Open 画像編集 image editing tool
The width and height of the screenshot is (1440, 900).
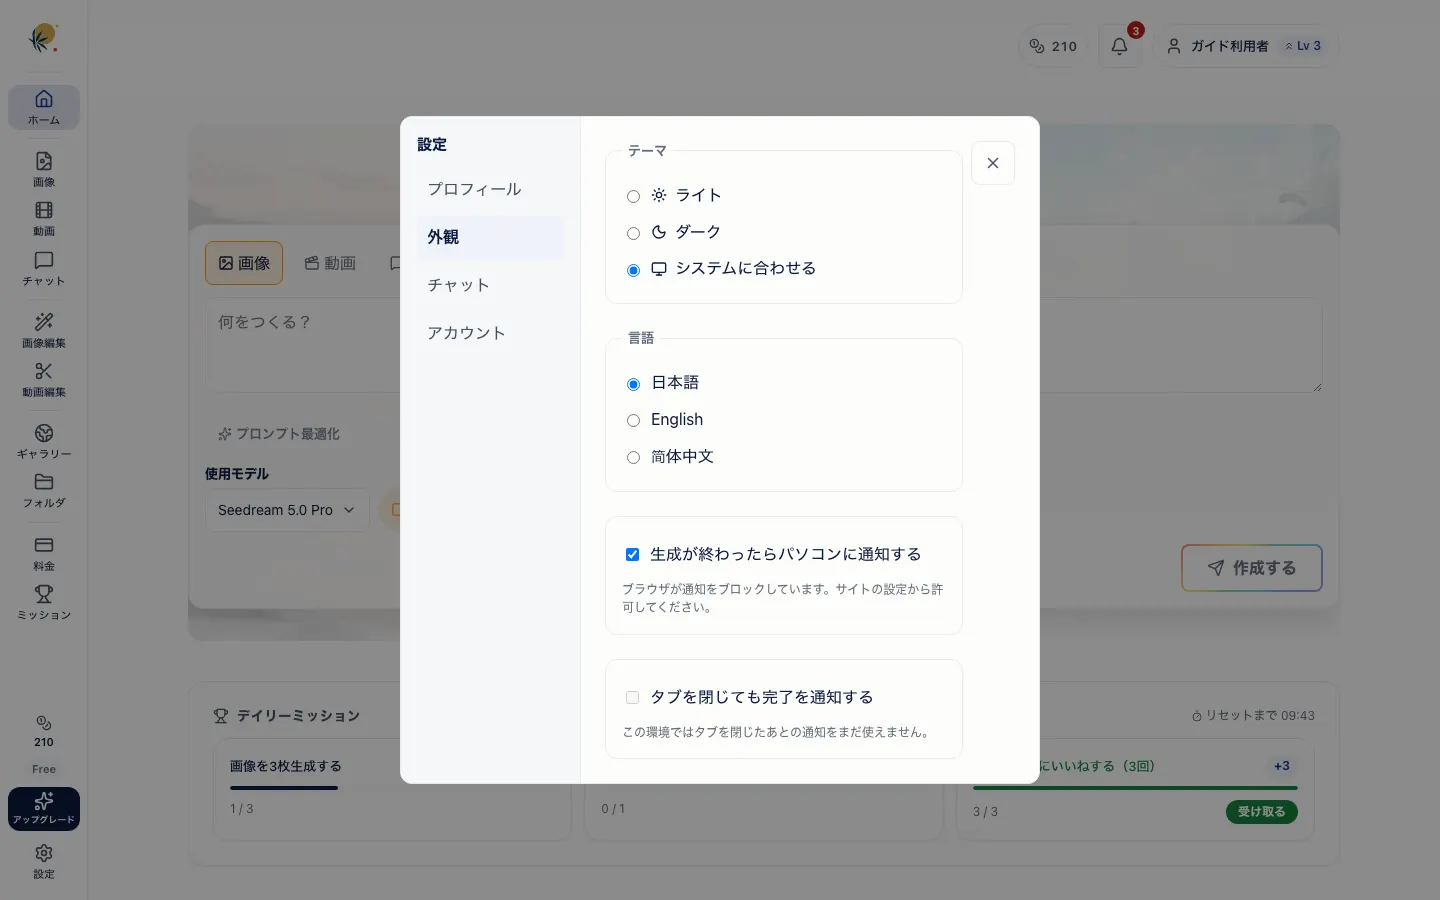[x=44, y=330]
